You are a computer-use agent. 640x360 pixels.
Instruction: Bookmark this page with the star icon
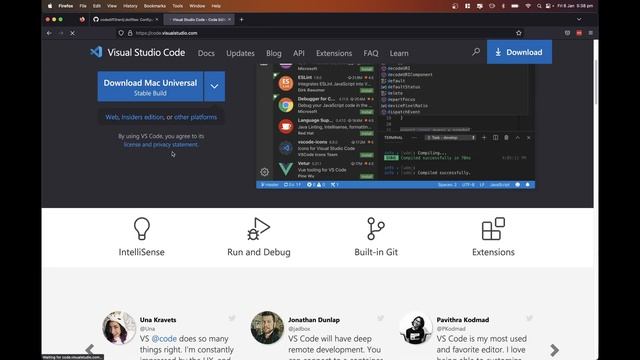[519, 33]
